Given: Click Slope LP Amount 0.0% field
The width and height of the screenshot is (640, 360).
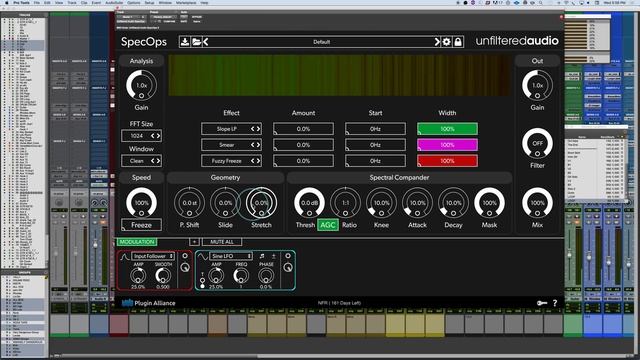Looking at the screenshot, I should point(303,129).
